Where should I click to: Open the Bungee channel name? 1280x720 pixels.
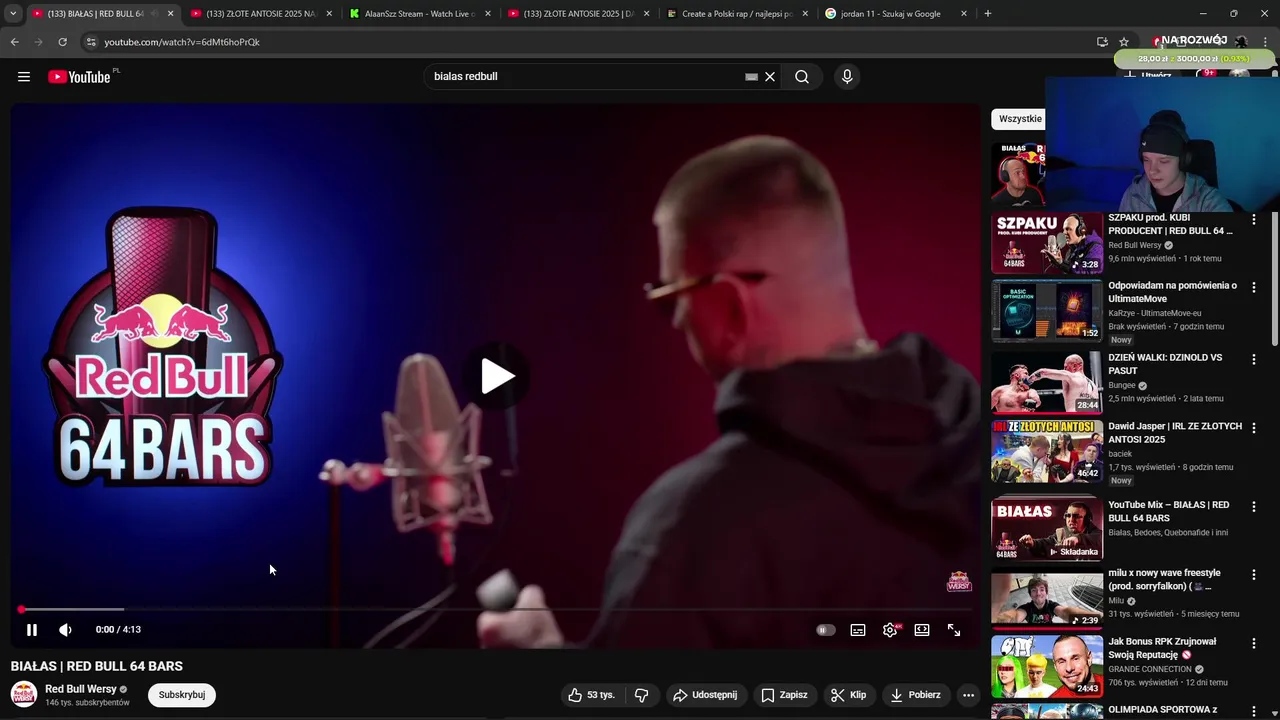click(1122, 385)
